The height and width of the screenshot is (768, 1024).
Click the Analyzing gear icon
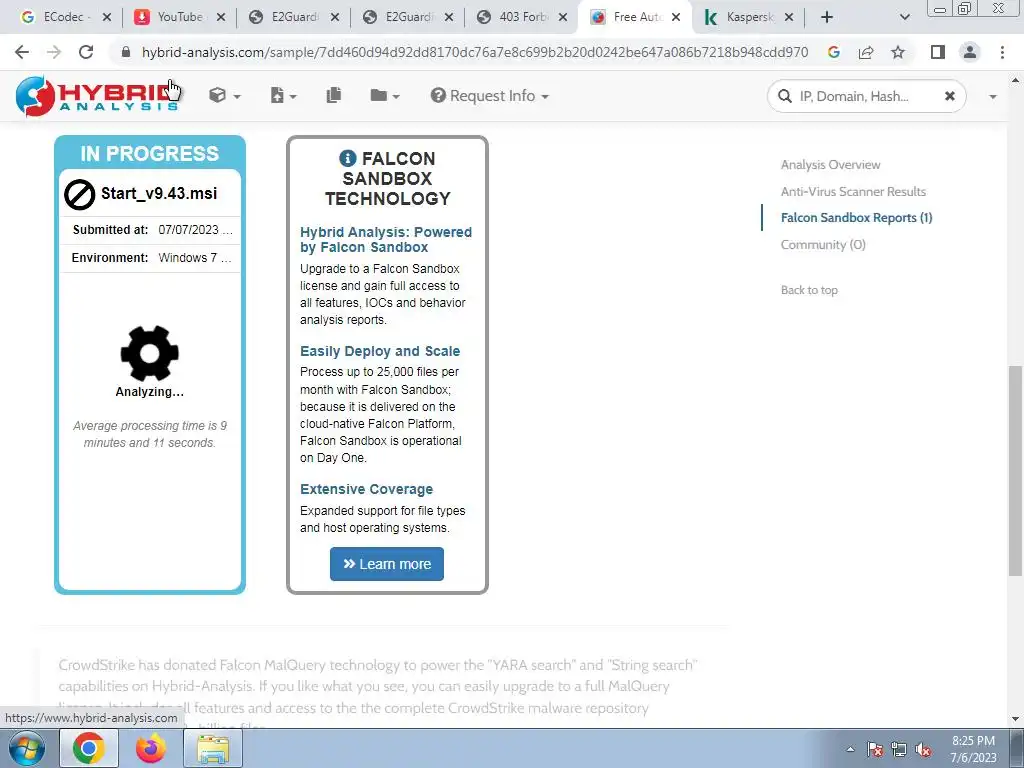click(150, 353)
